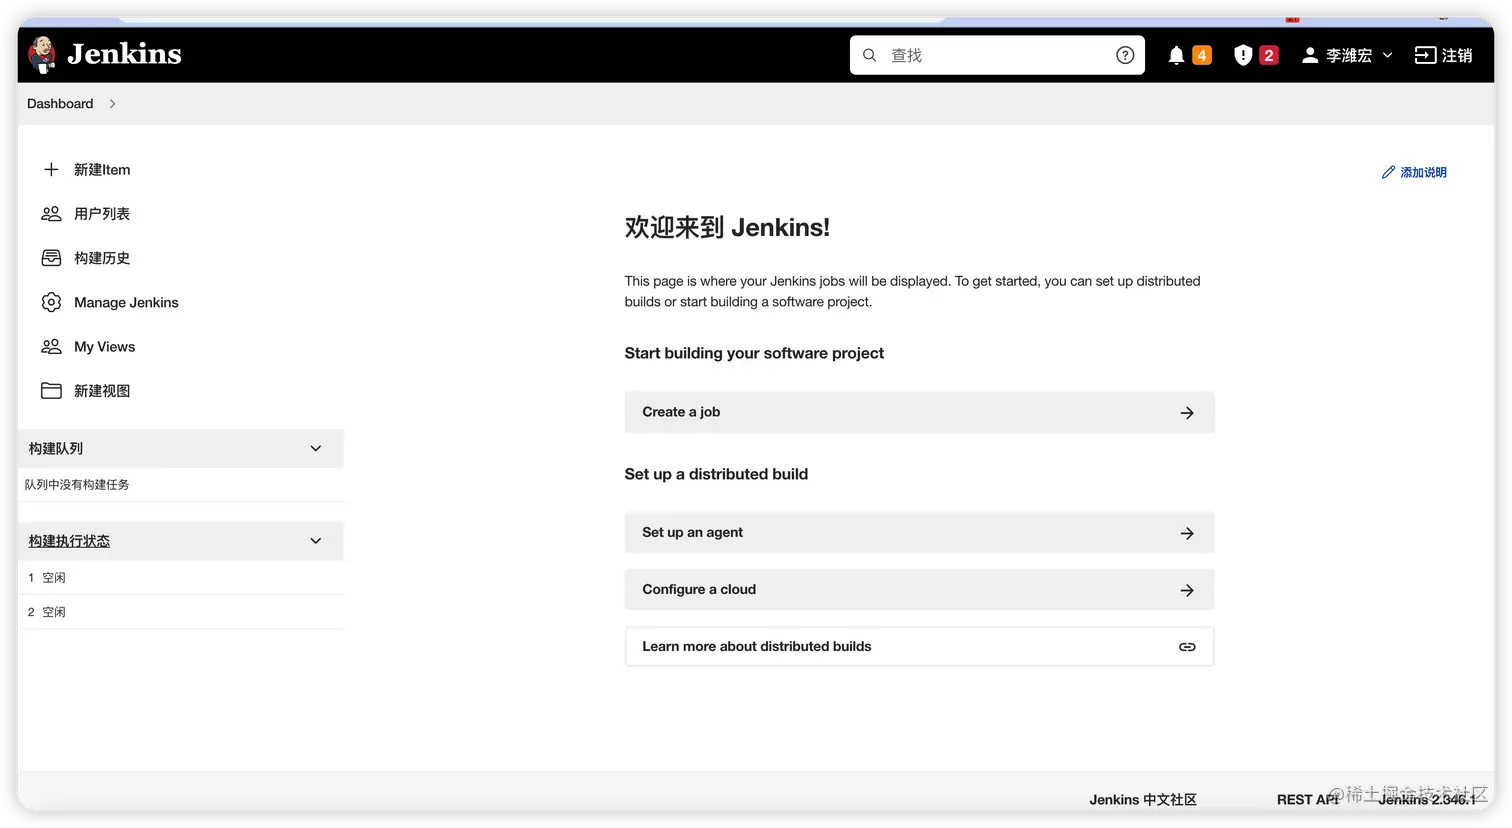The width and height of the screenshot is (1512, 828).
Task: Click the 构建历史 tray icon
Action: (51, 258)
